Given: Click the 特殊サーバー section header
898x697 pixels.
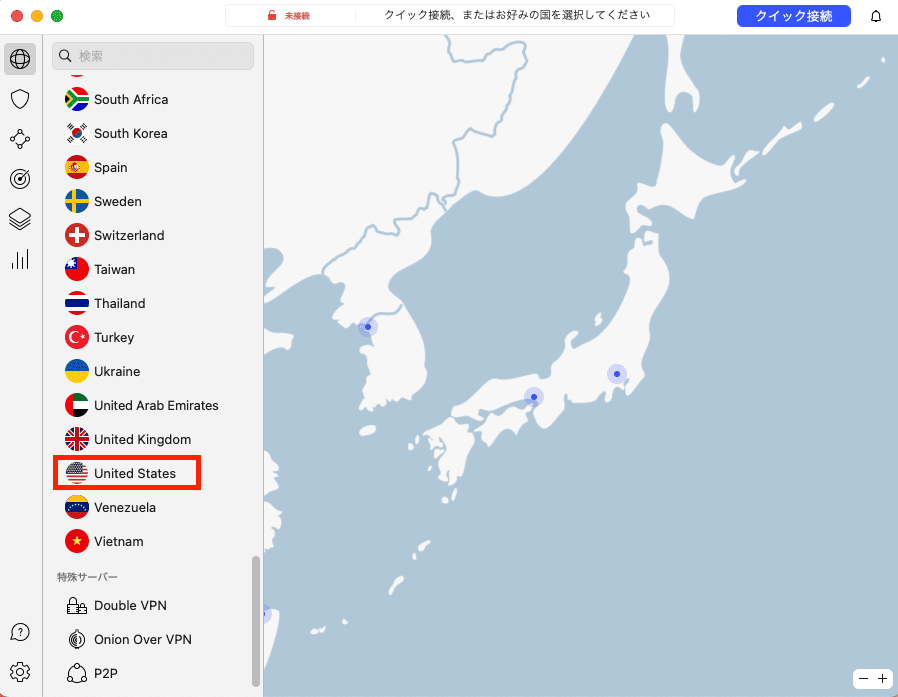Looking at the screenshot, I should click(x=87, y=577).
